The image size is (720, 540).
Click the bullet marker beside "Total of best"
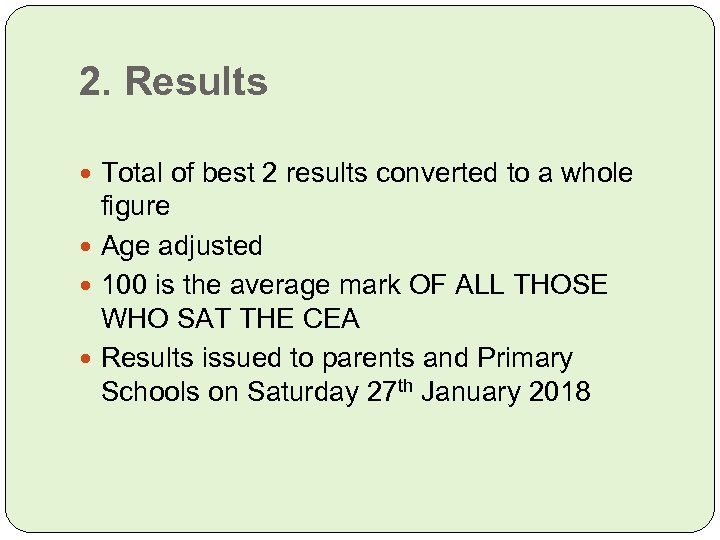point(90,174)
